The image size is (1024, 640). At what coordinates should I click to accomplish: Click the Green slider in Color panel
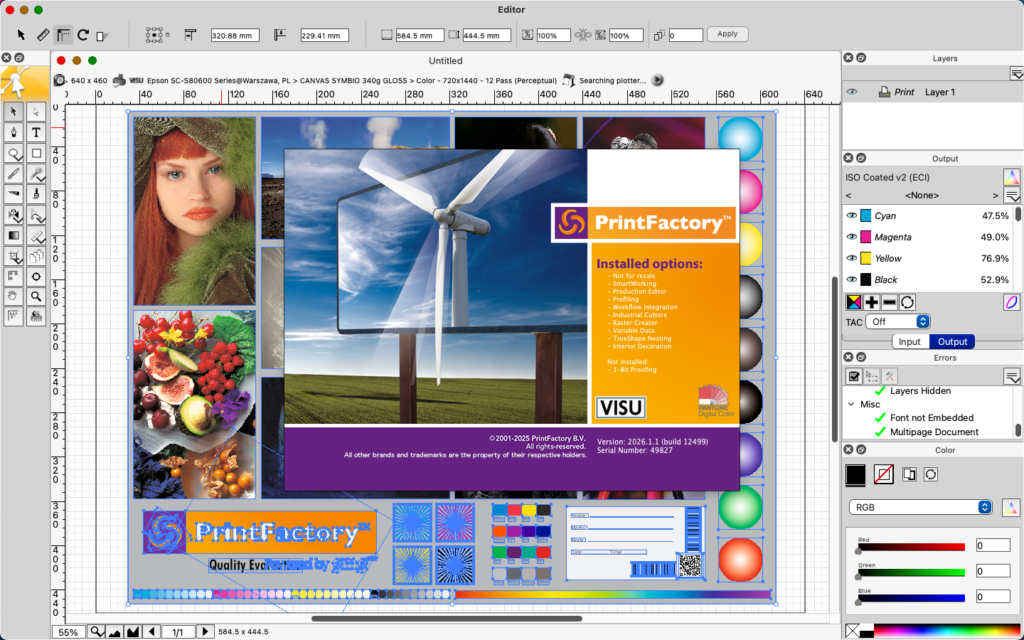click(911, 573)
